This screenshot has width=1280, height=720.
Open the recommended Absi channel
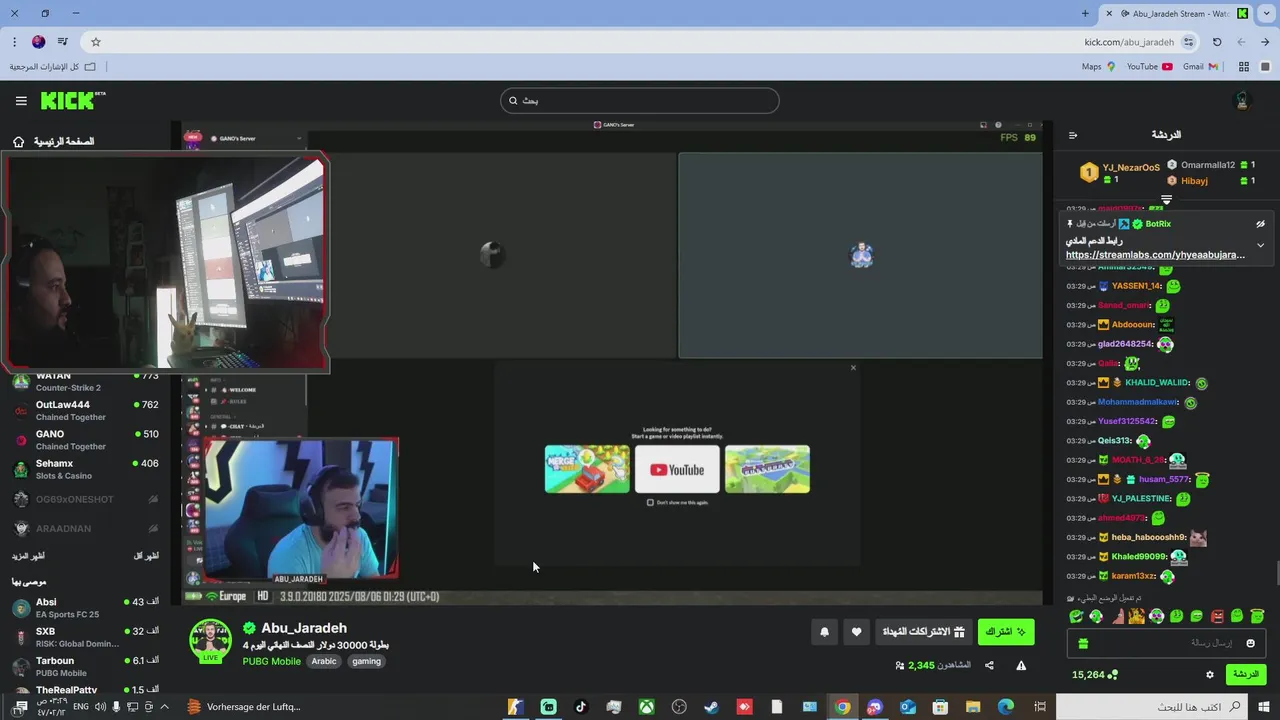[86, 608]
